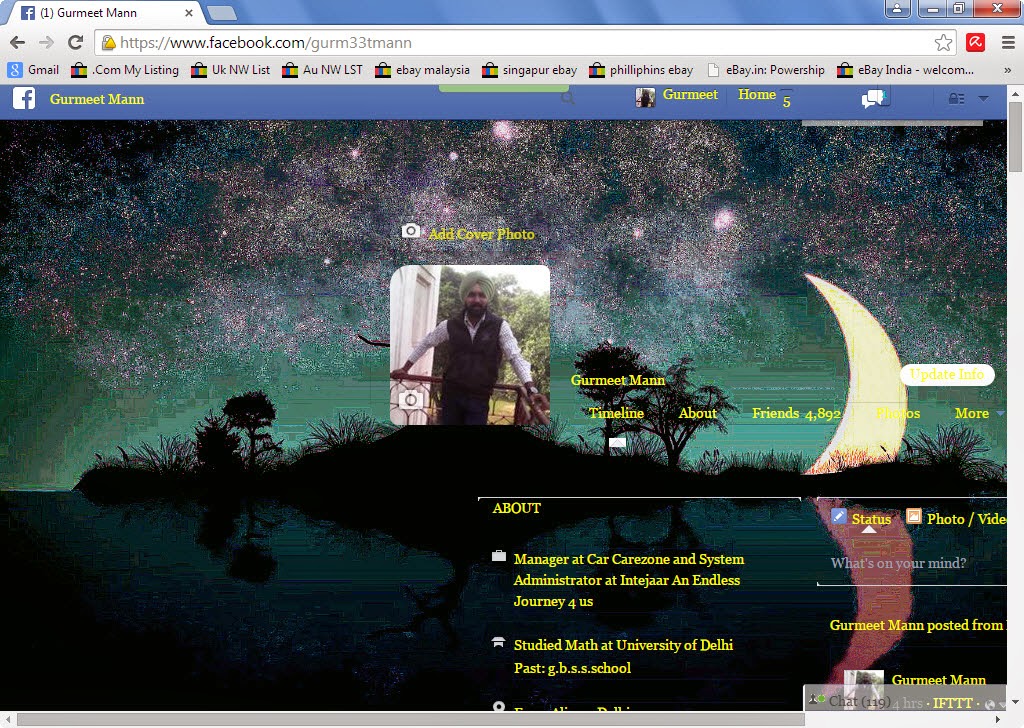
Task: Click red extension icon in toolbar
Action: pos(976,42)
